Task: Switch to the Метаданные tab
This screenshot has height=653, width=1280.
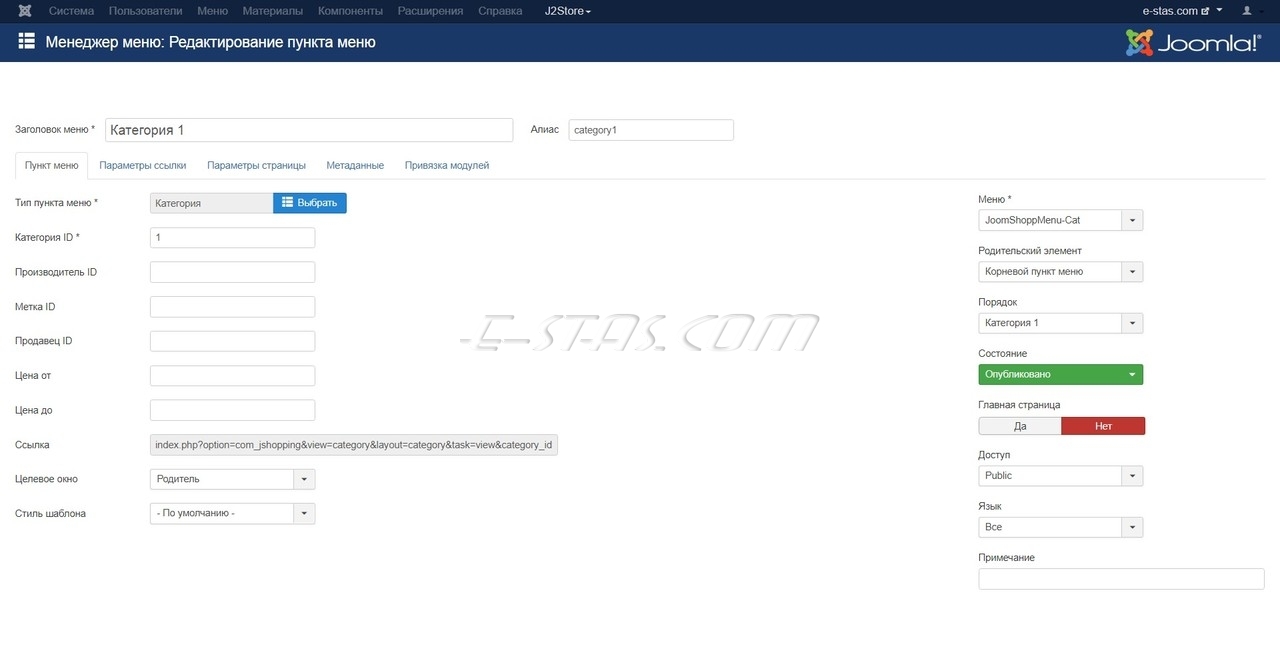Action: pos(355,166)
